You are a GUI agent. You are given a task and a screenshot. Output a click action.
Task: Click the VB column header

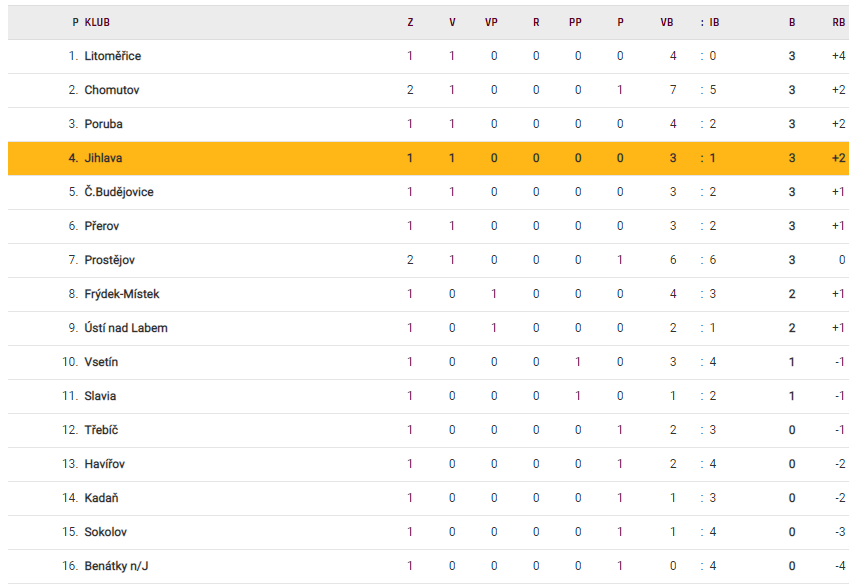(667, 22)
